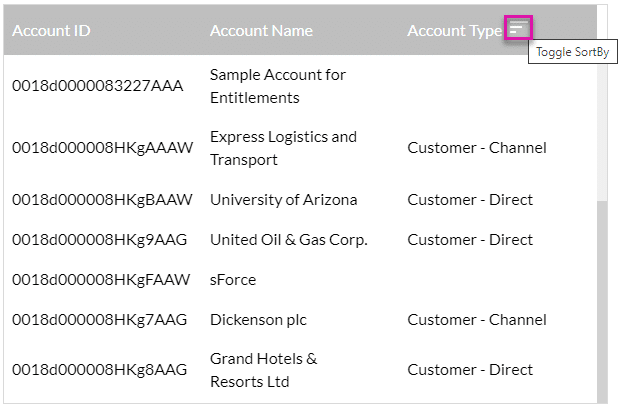Viewport: 625px width, 408px height.
Task: Click the Account Type header text
Action: (454, 31)
